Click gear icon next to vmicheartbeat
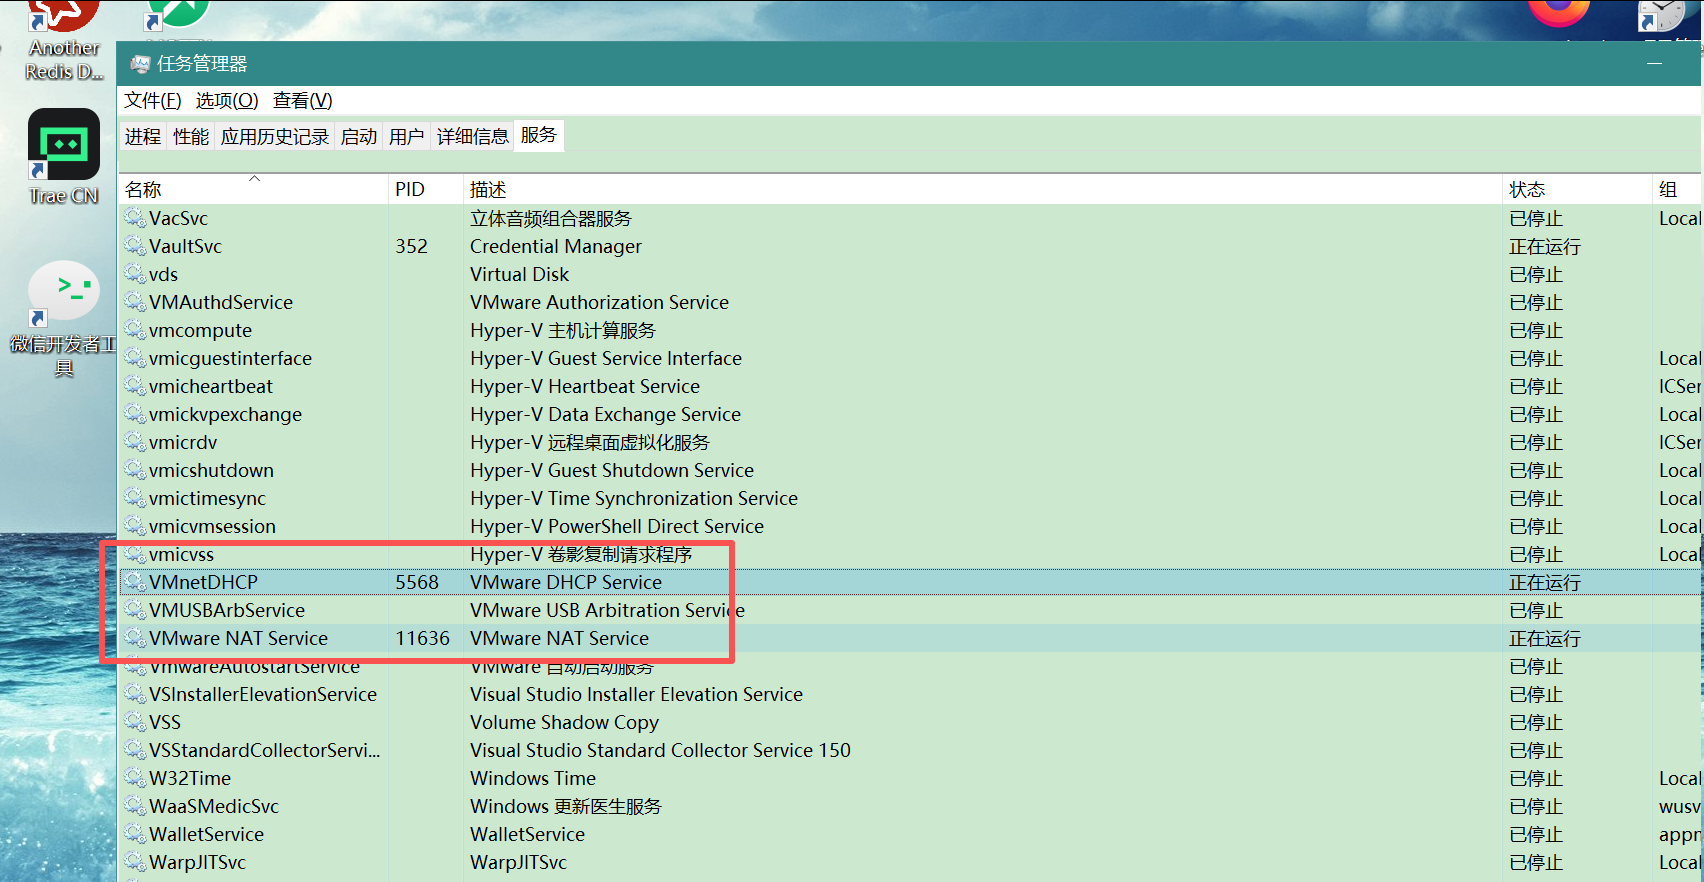This screenshot has height=882, width=1704. click(x=135, y=386)
